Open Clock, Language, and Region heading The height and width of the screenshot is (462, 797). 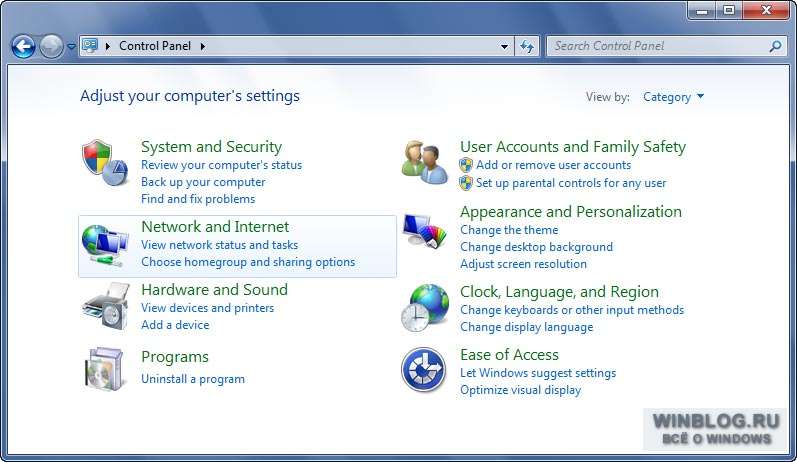click(x=560, y=292)
